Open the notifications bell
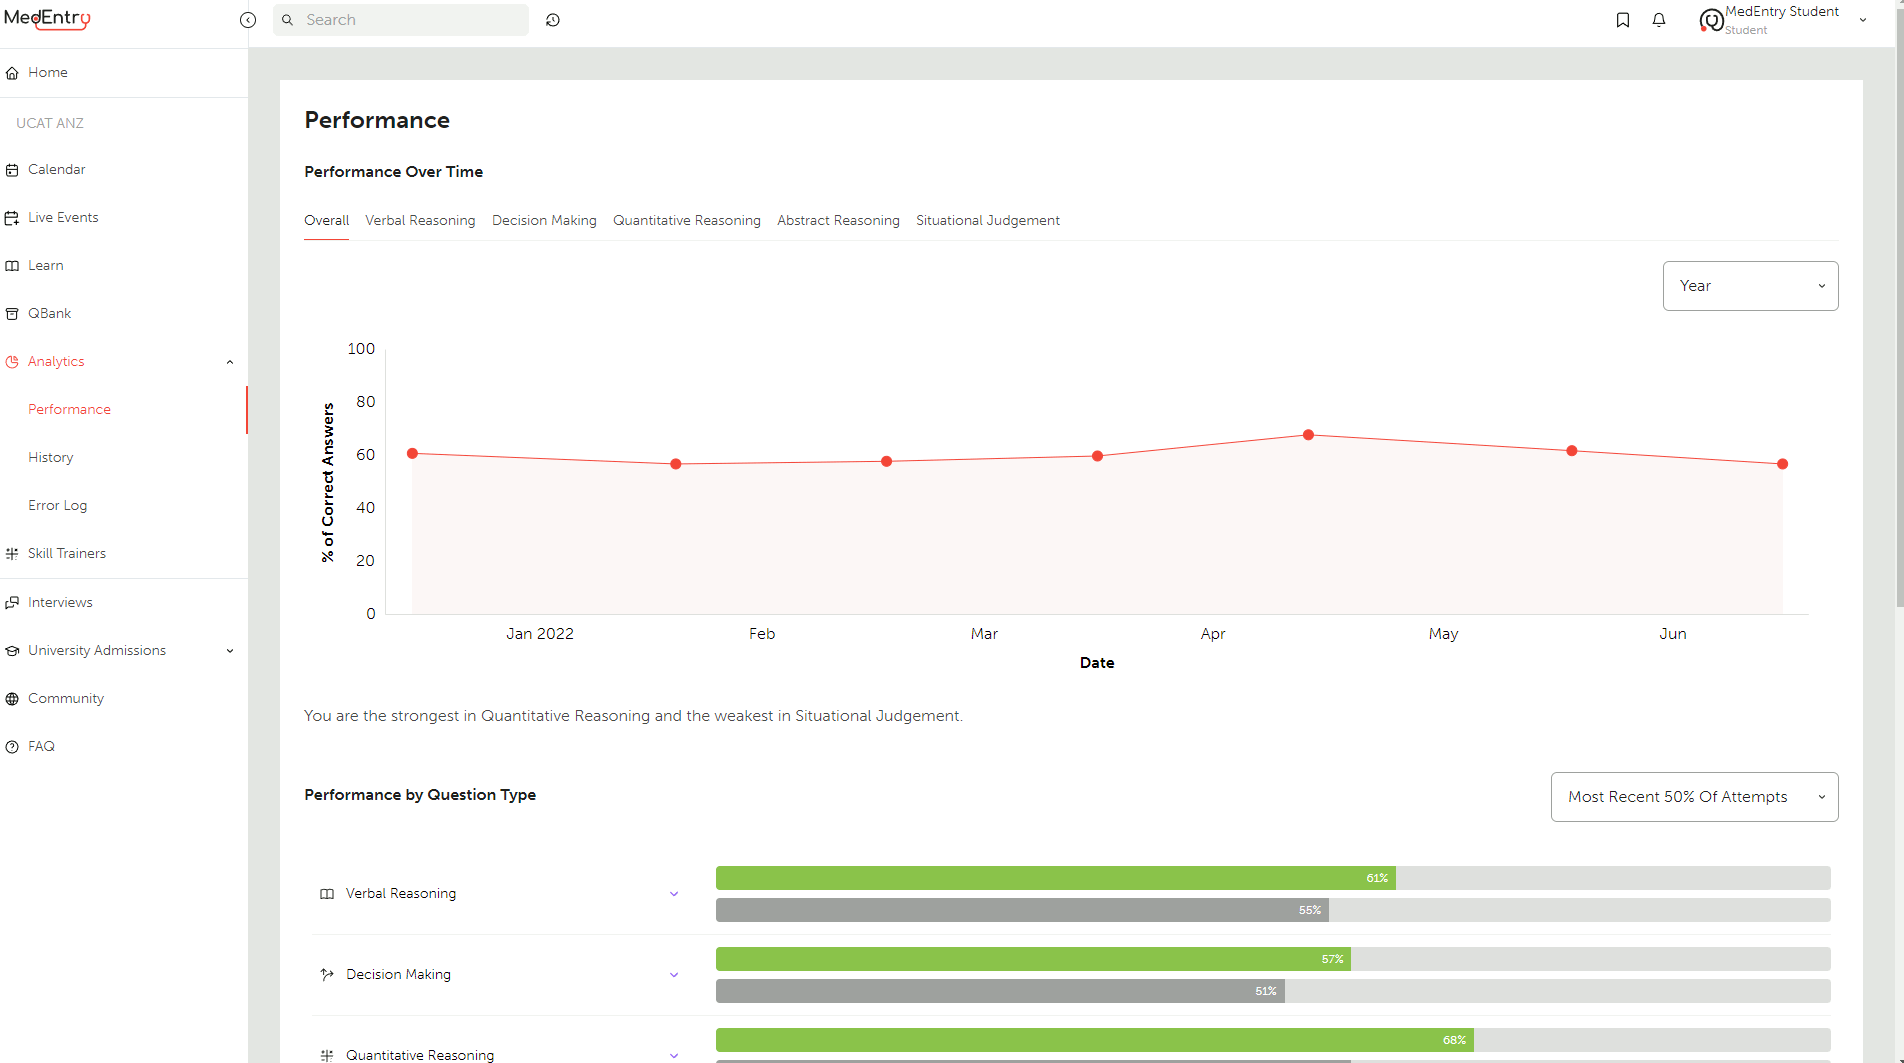1904x1063 pixels. (x=1659, y=20)
